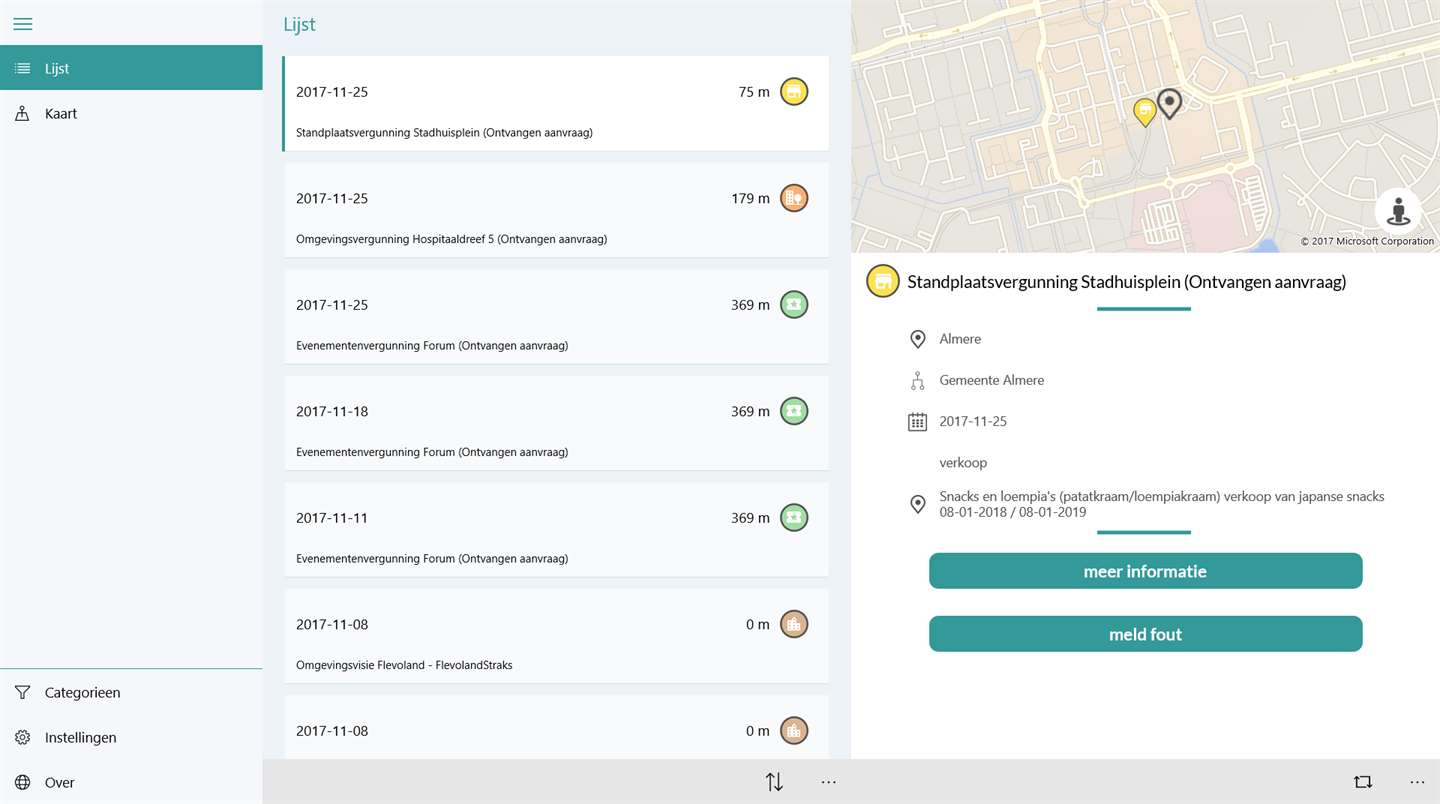Open more options at far bottom right
The width and height of the screenshot is (1440, 804).
tap(1417, 782)
